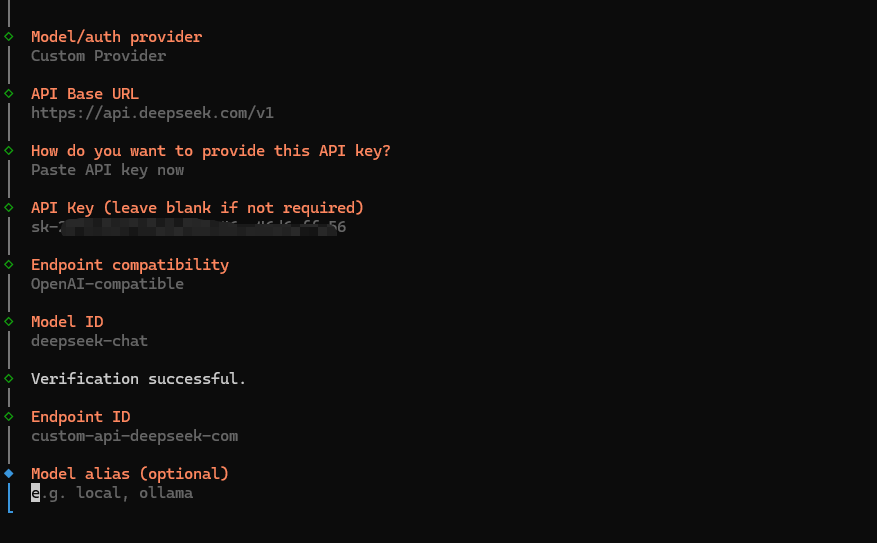Click the diamond beside Verification successful
Viewport: 877px width, 543px height.
point(9,379)
